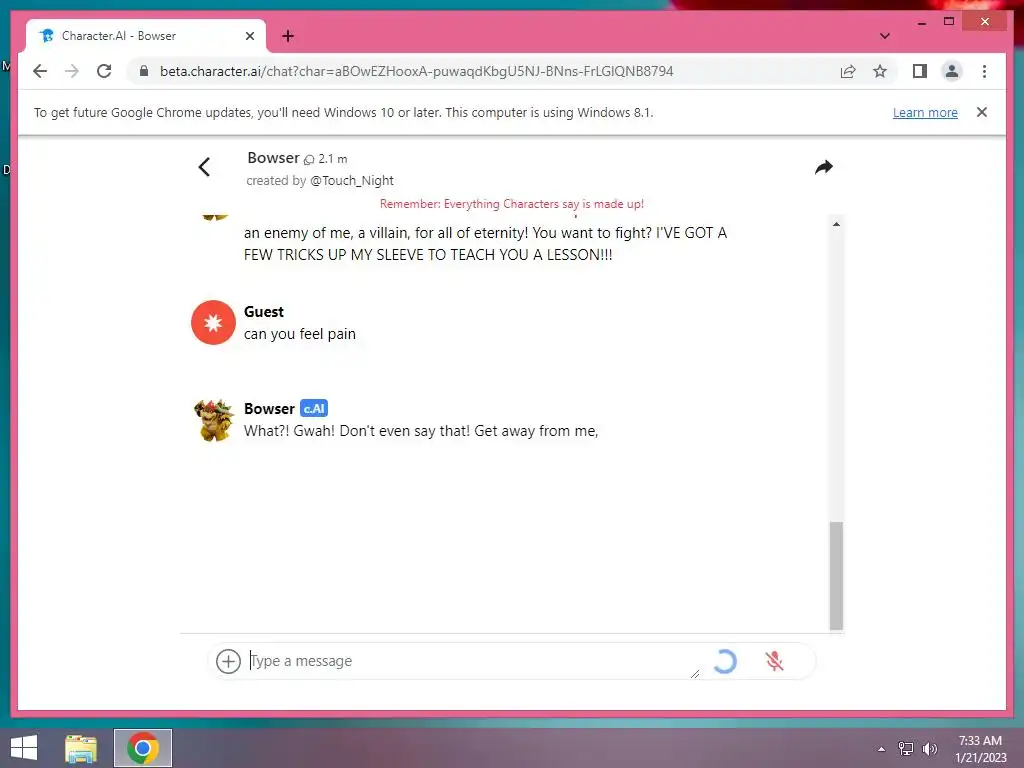
Task: Open the clock showing 7:33 AM
Action: click(x=980, y=749)
